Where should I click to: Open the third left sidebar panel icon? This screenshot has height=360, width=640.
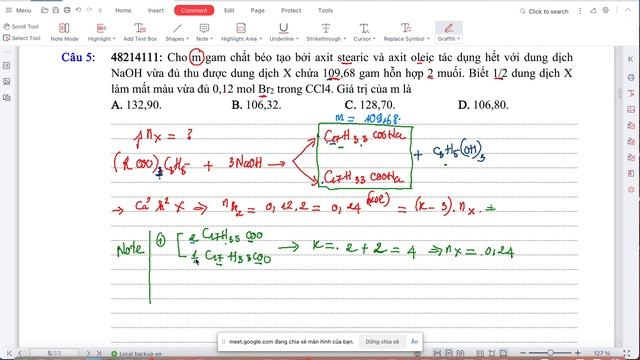7,98
